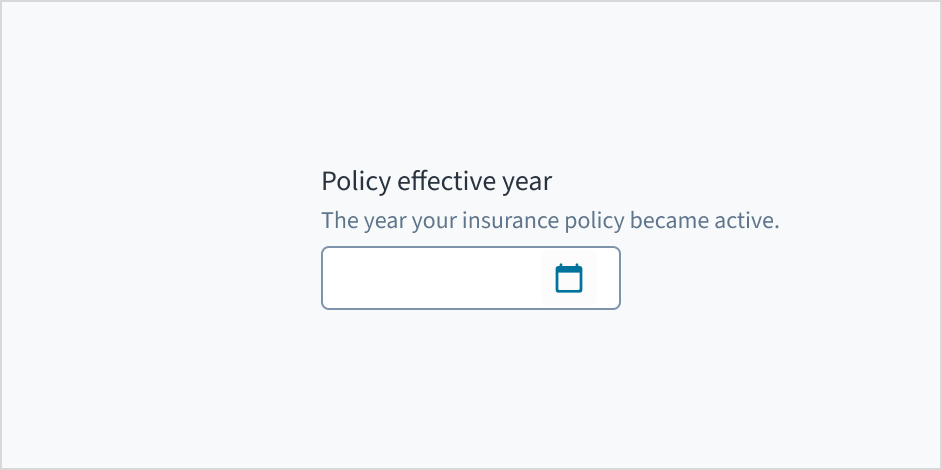Focus the Policy effective year input
The width and height of the screenshot is (942, 470).
tap(432, 278)
